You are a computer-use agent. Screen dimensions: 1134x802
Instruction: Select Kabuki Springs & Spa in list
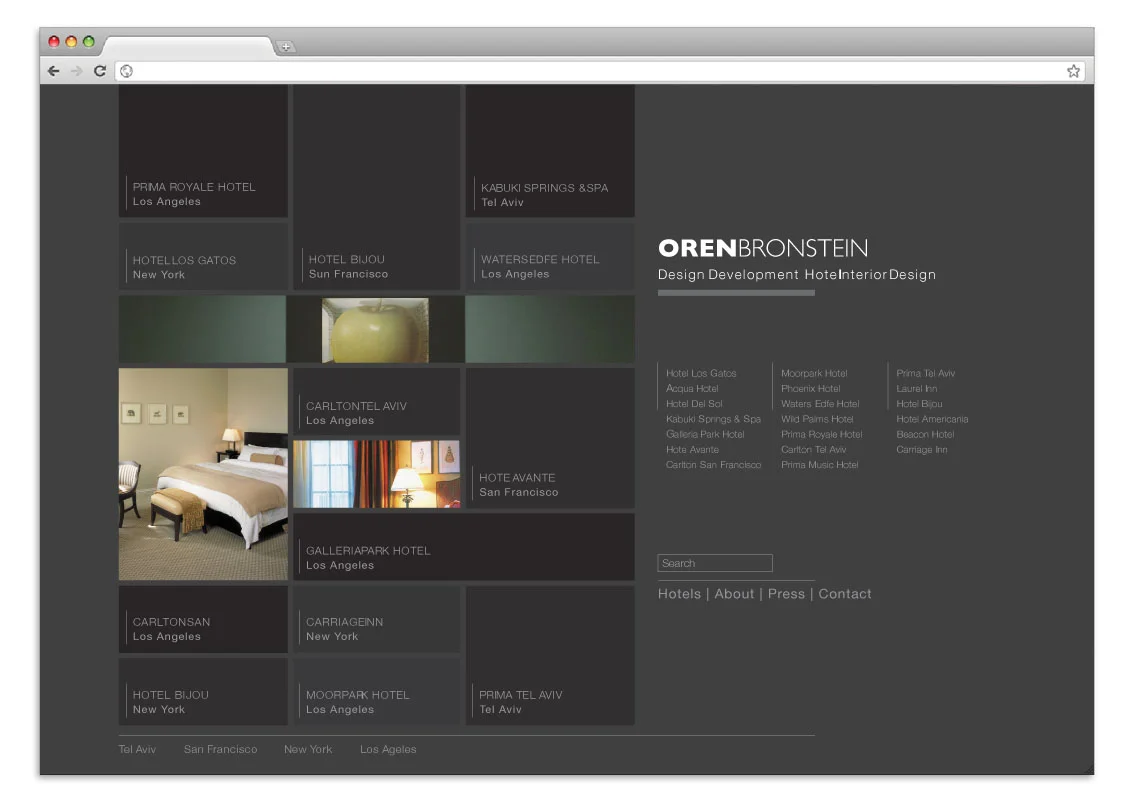click(x=713, y=419)
